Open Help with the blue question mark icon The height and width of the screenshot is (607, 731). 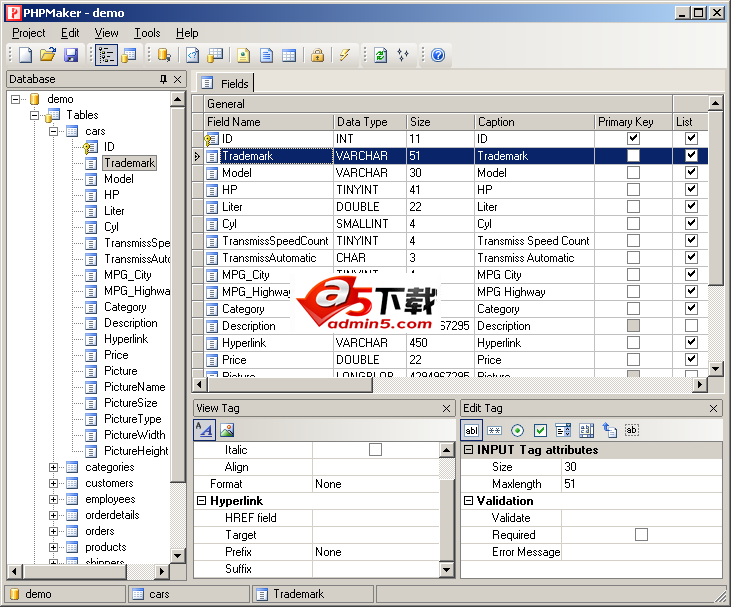pyautogui.click(x=437, y=55)
